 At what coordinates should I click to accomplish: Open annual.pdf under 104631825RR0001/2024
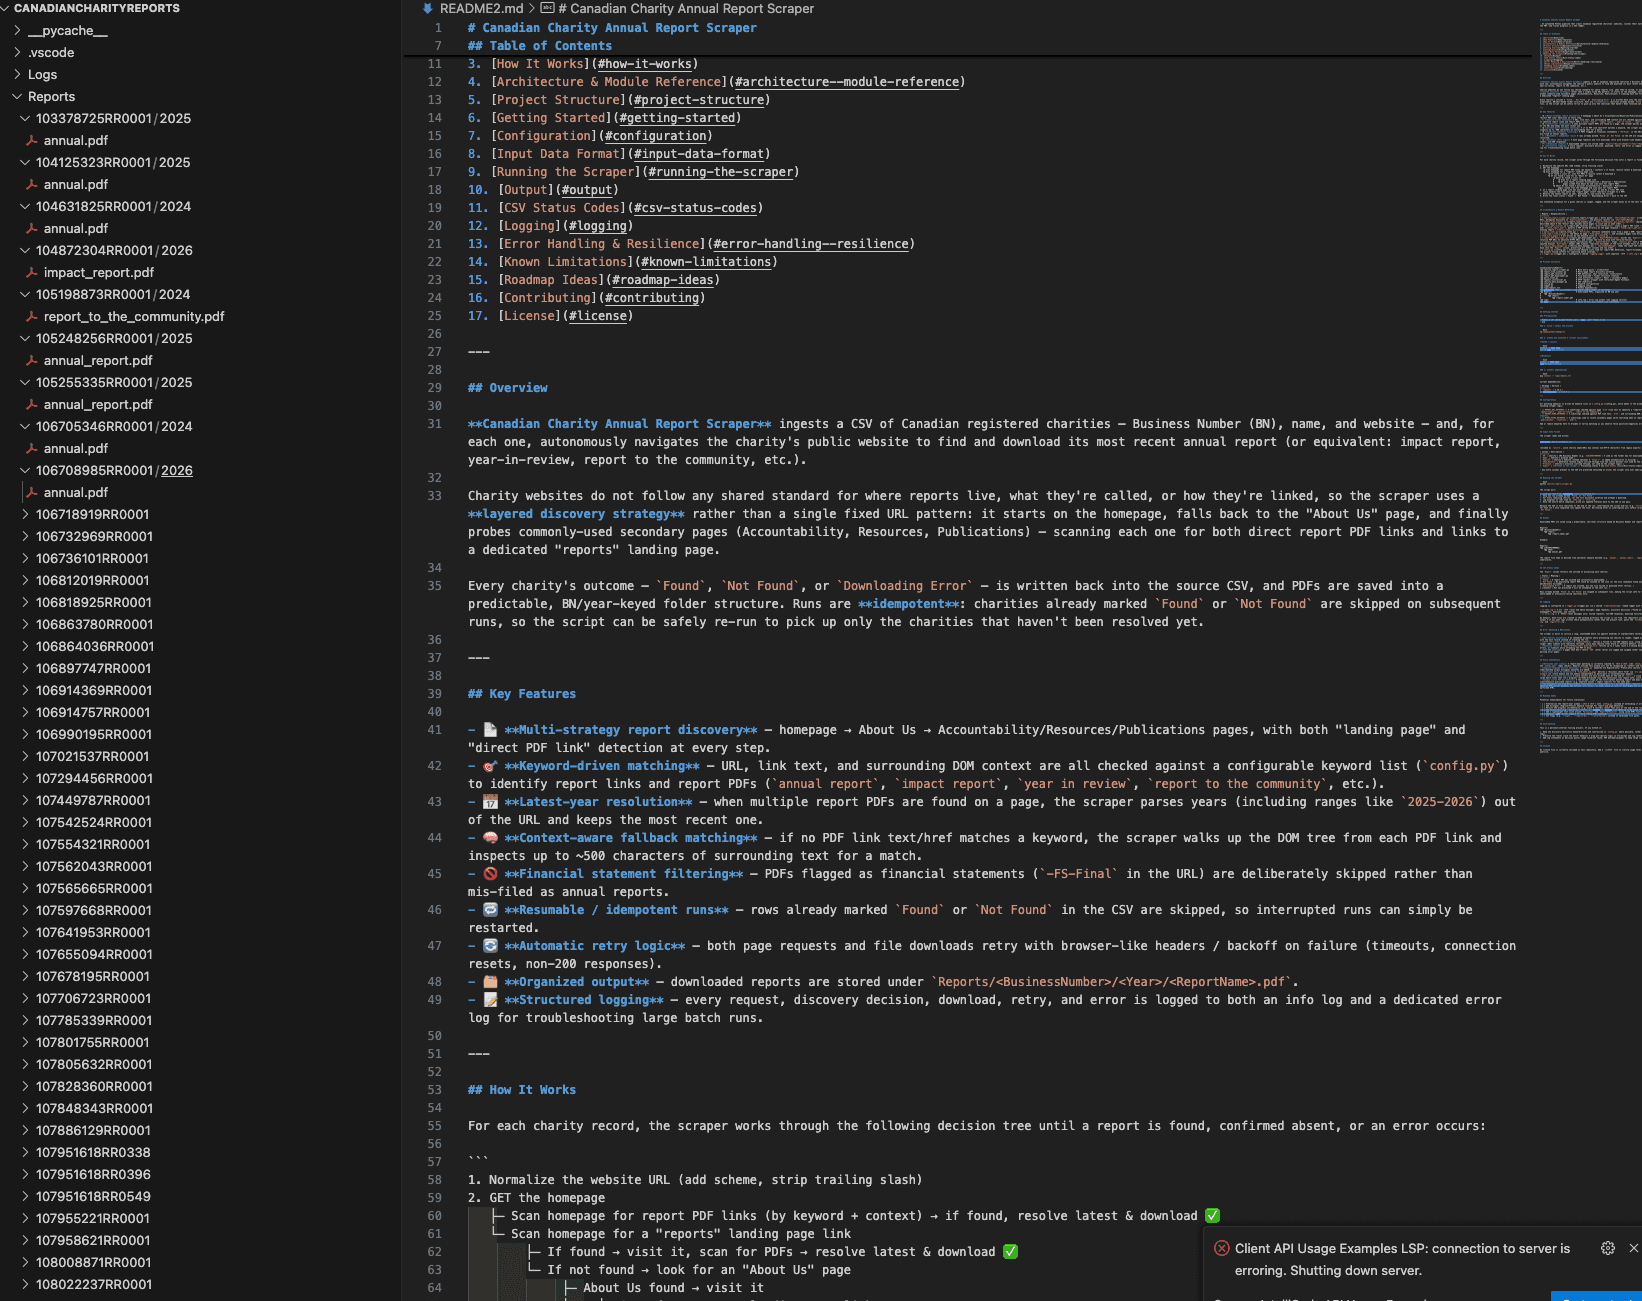[x=76, y=229]
